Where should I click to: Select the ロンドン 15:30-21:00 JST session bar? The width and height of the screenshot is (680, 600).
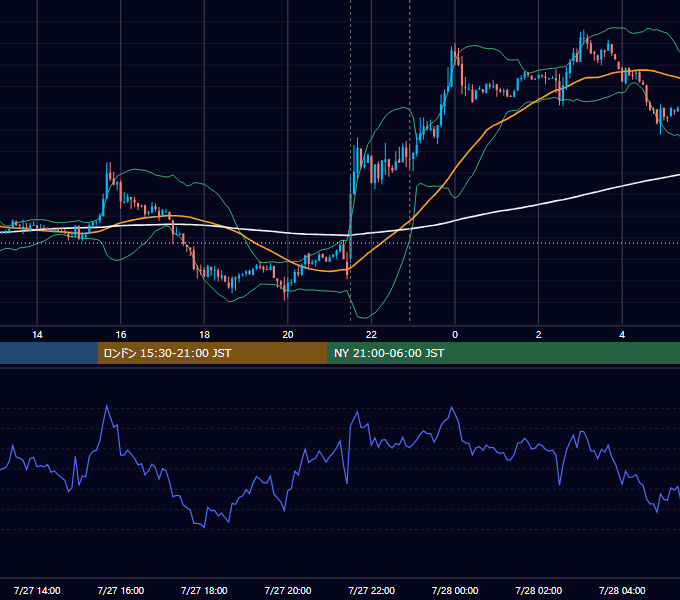(x=212, y=353)
